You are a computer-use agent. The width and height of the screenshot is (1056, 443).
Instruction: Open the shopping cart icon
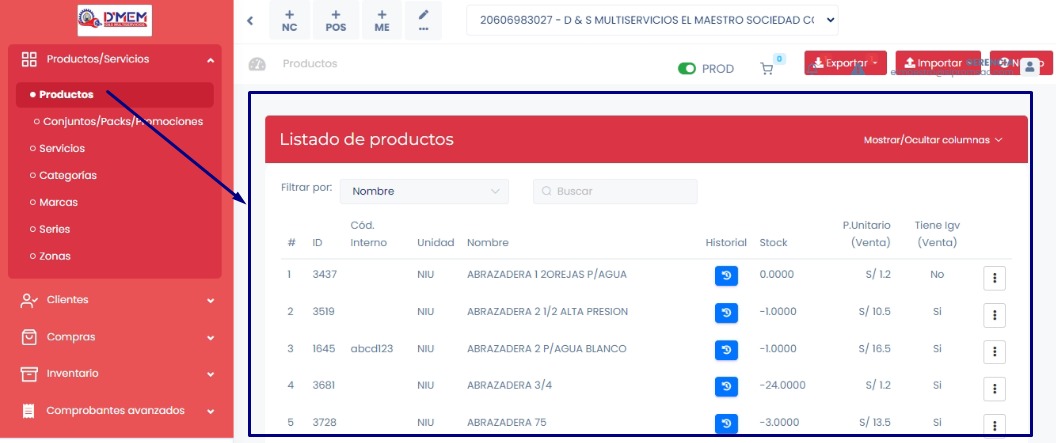pos(767,69)
